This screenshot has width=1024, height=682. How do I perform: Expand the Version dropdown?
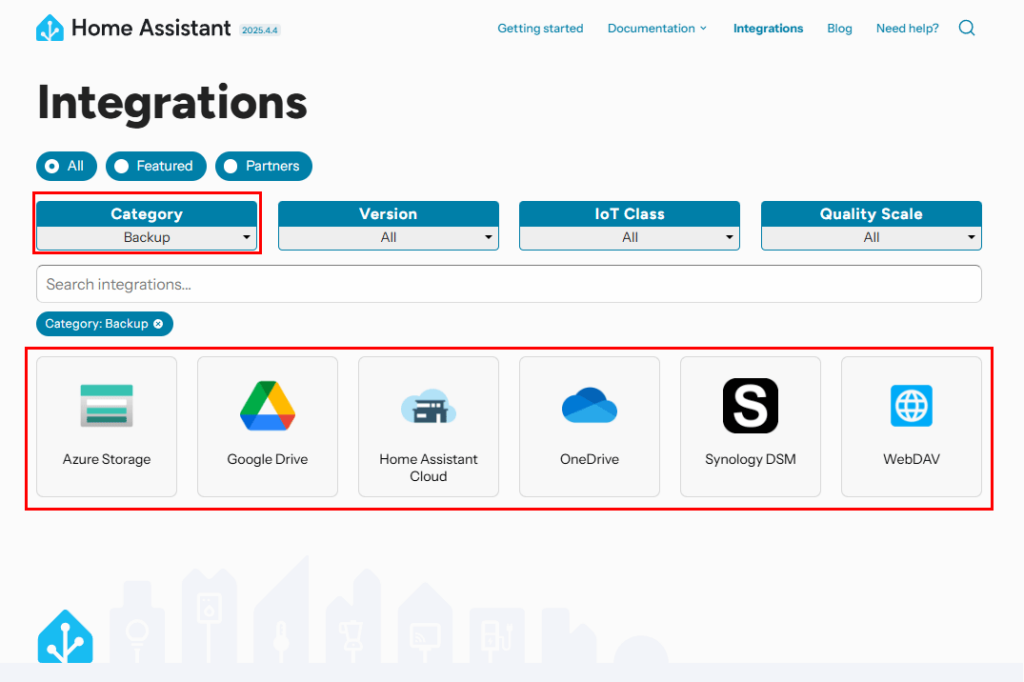click(388, 237)
